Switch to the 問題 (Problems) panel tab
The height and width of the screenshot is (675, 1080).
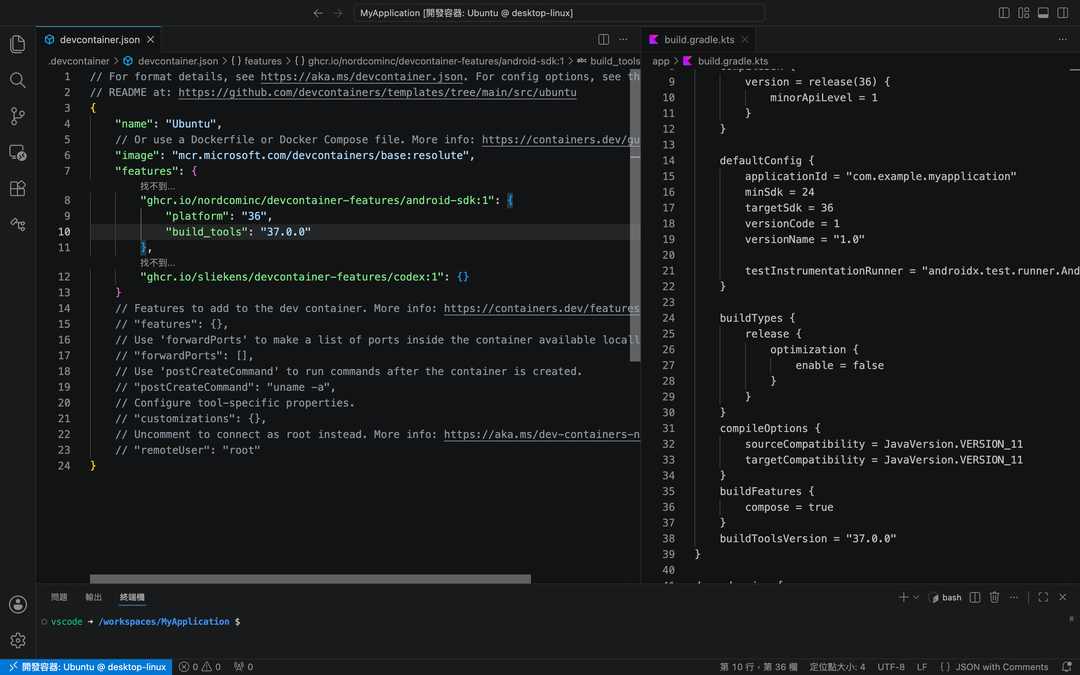(x=59, y=597)
